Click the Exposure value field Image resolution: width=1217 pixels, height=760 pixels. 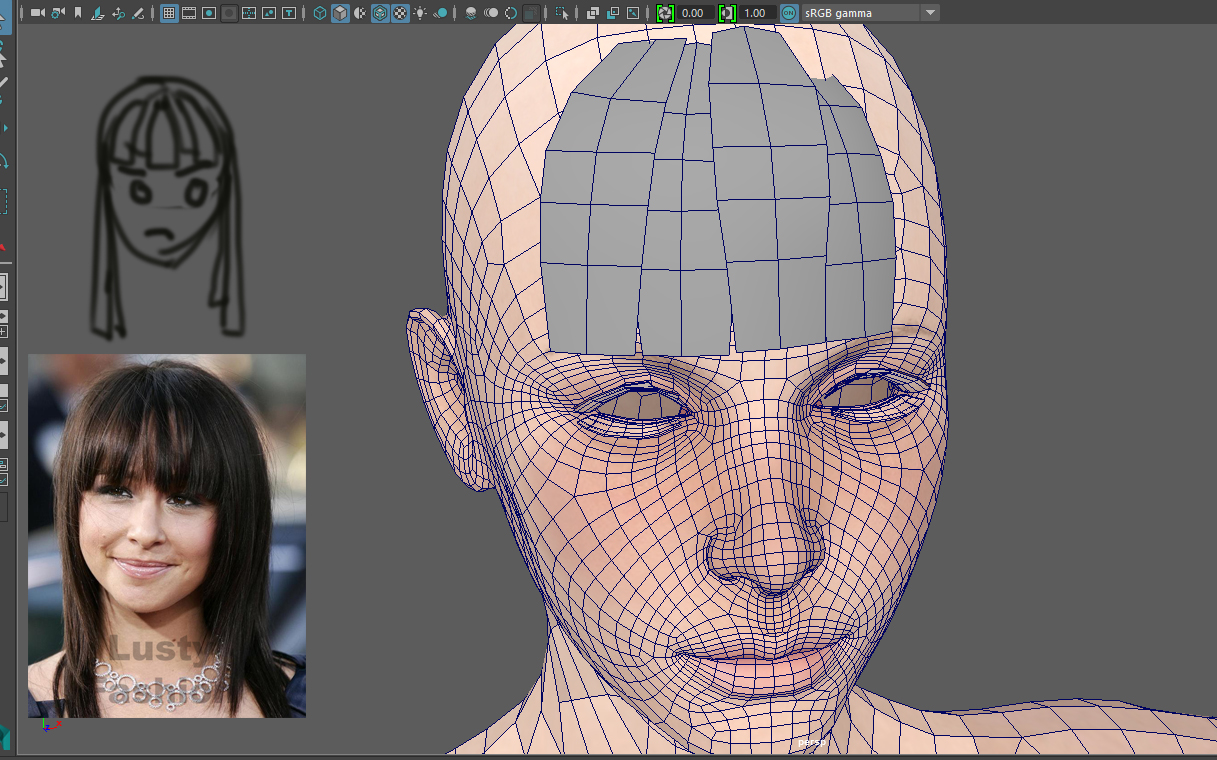pyautogui.click(x=696, y=13)
